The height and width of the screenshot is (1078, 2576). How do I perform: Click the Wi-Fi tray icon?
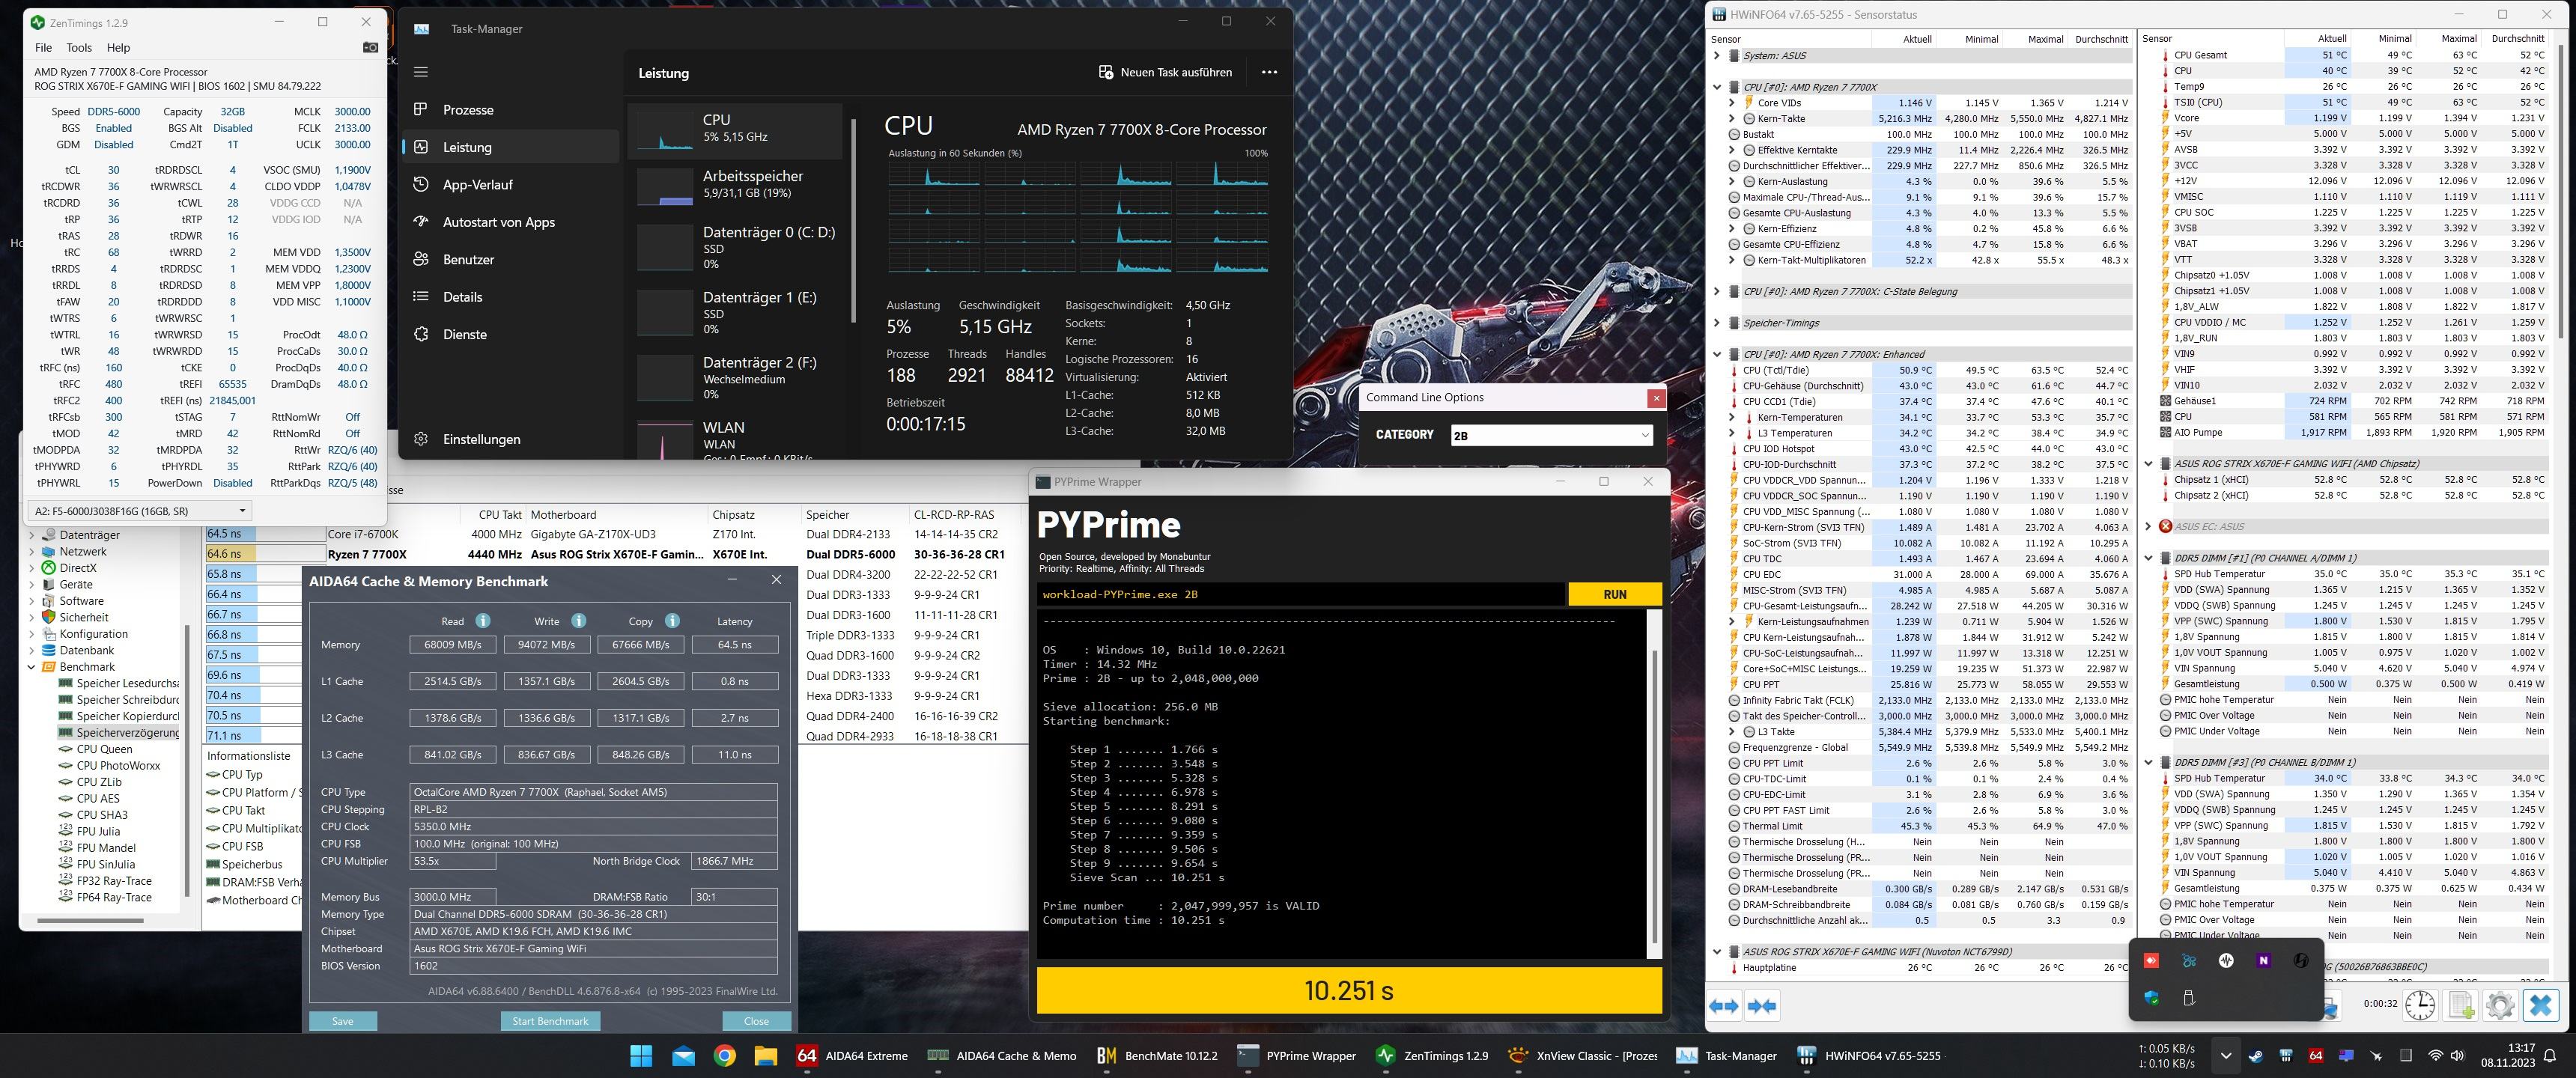[2436, 1056]
